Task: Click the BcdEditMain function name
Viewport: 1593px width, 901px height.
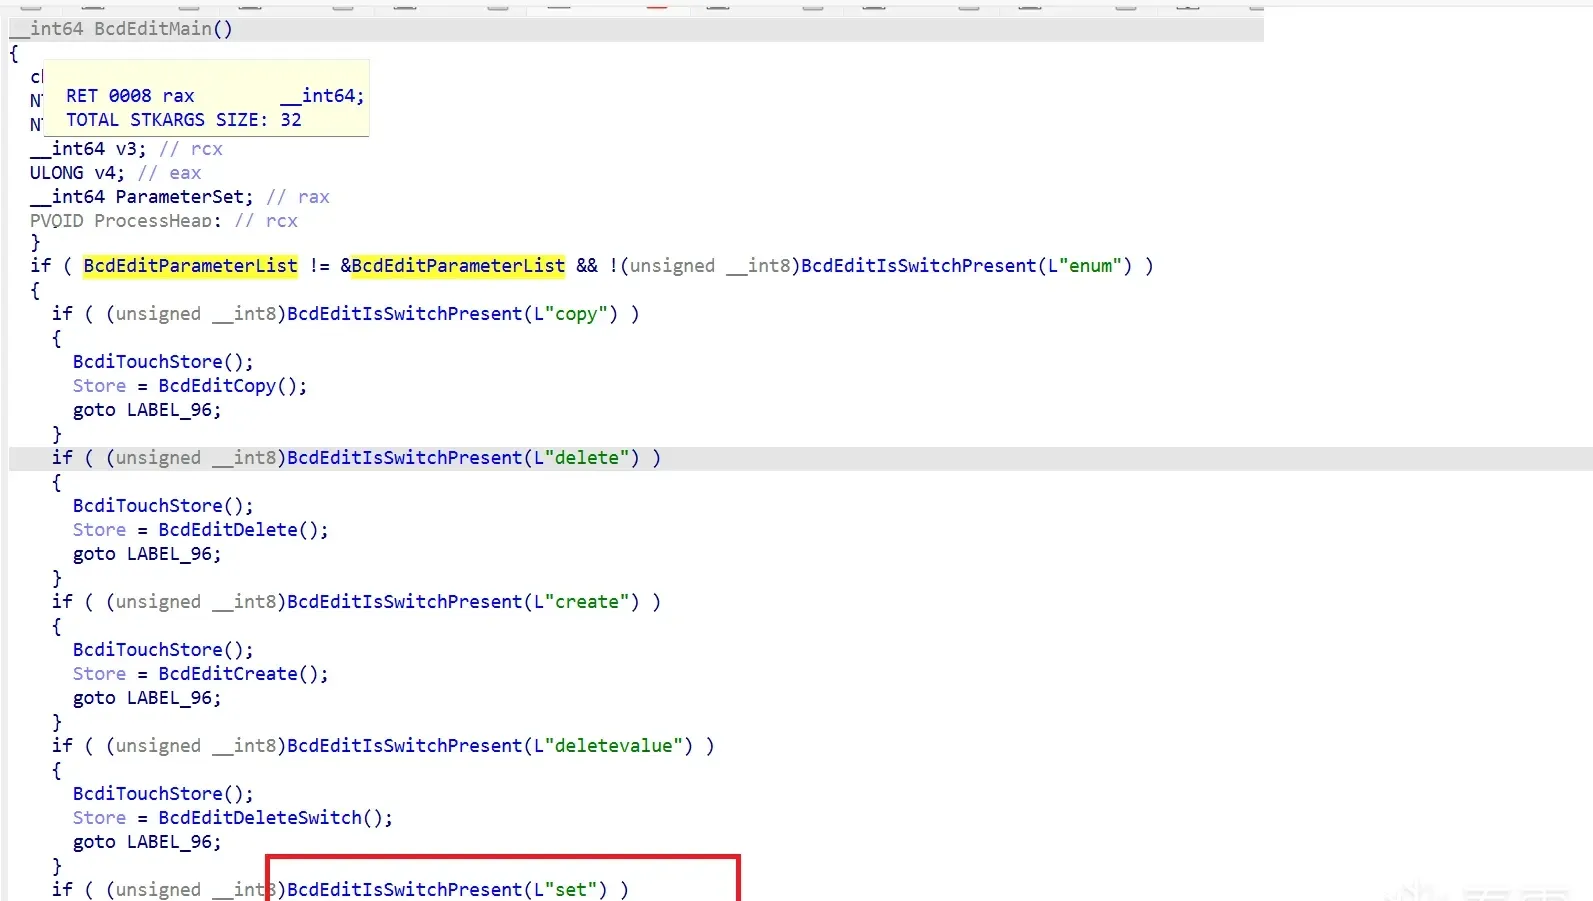Action: [x=153, y=29]
